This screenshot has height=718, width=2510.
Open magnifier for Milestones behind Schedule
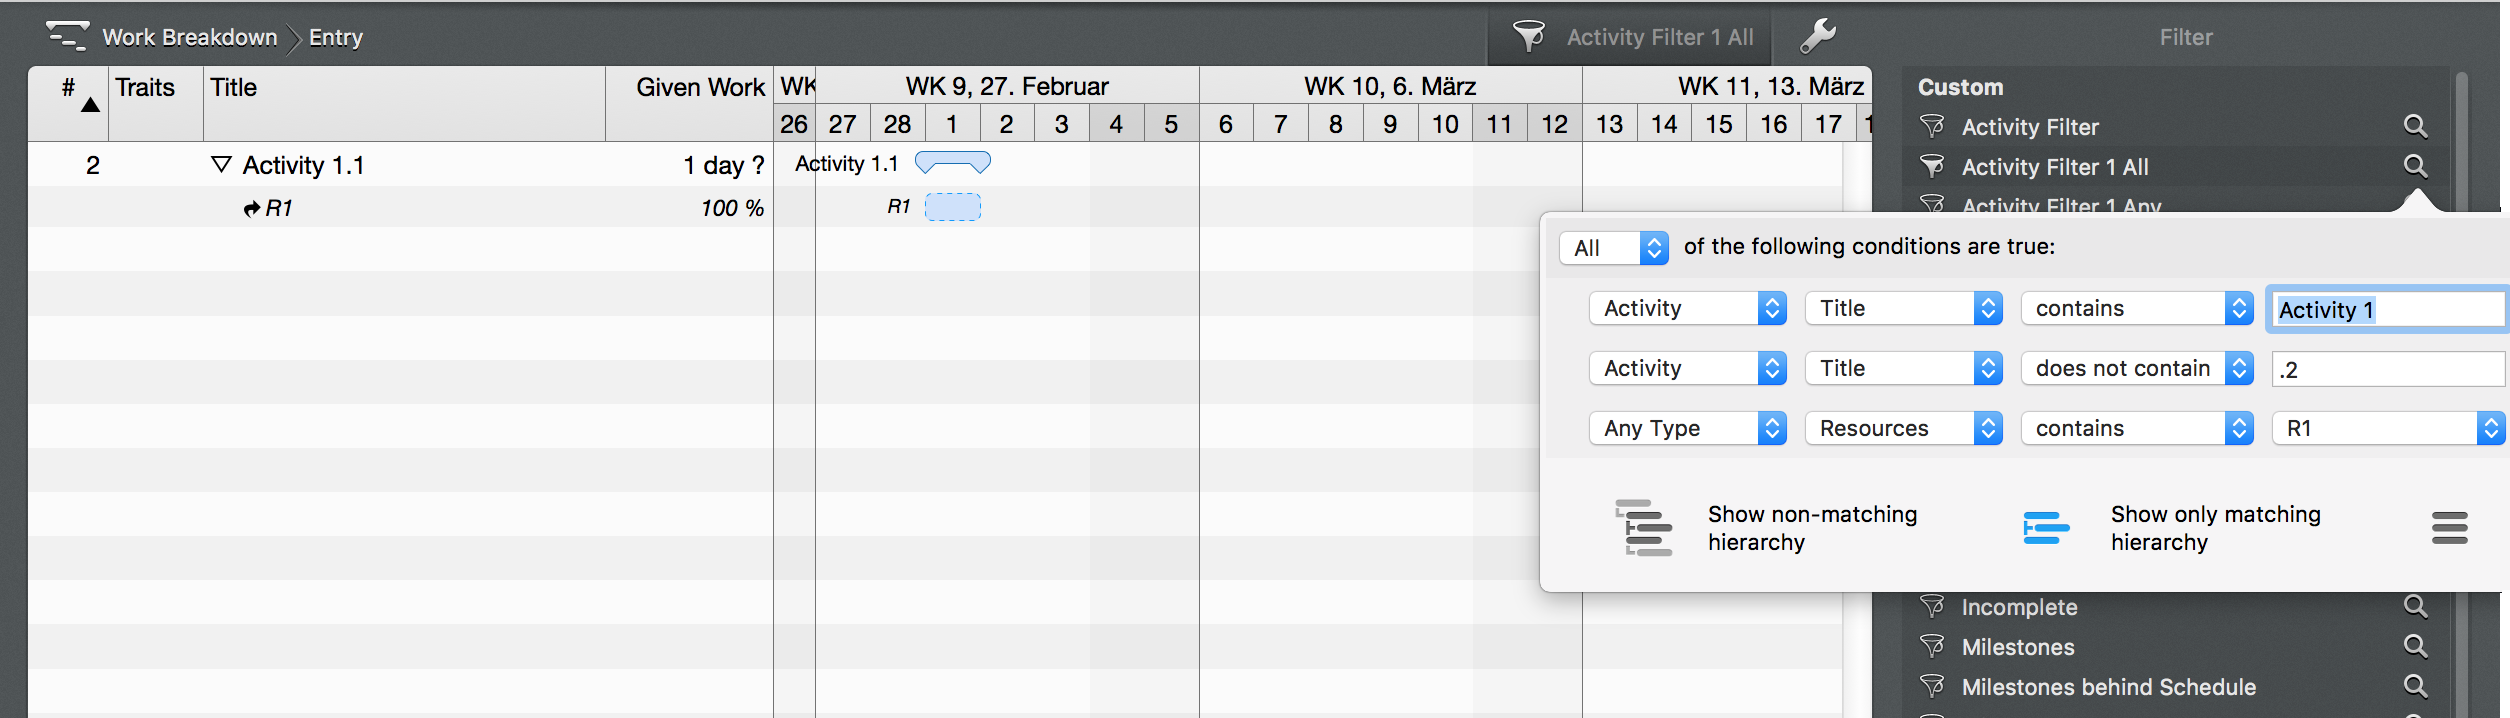click(x=2415, y=686)
